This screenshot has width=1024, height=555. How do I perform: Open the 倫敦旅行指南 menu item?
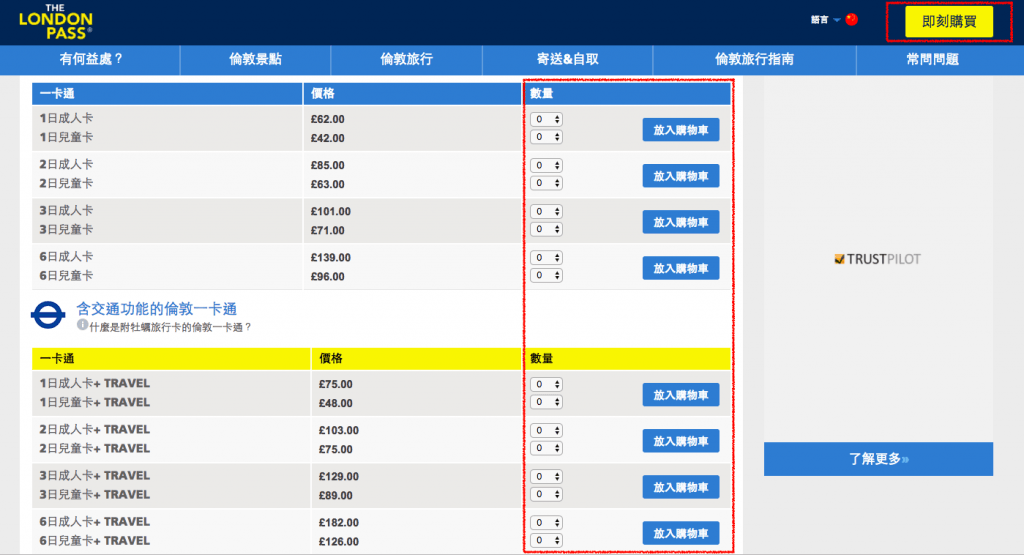pos(754,59)
